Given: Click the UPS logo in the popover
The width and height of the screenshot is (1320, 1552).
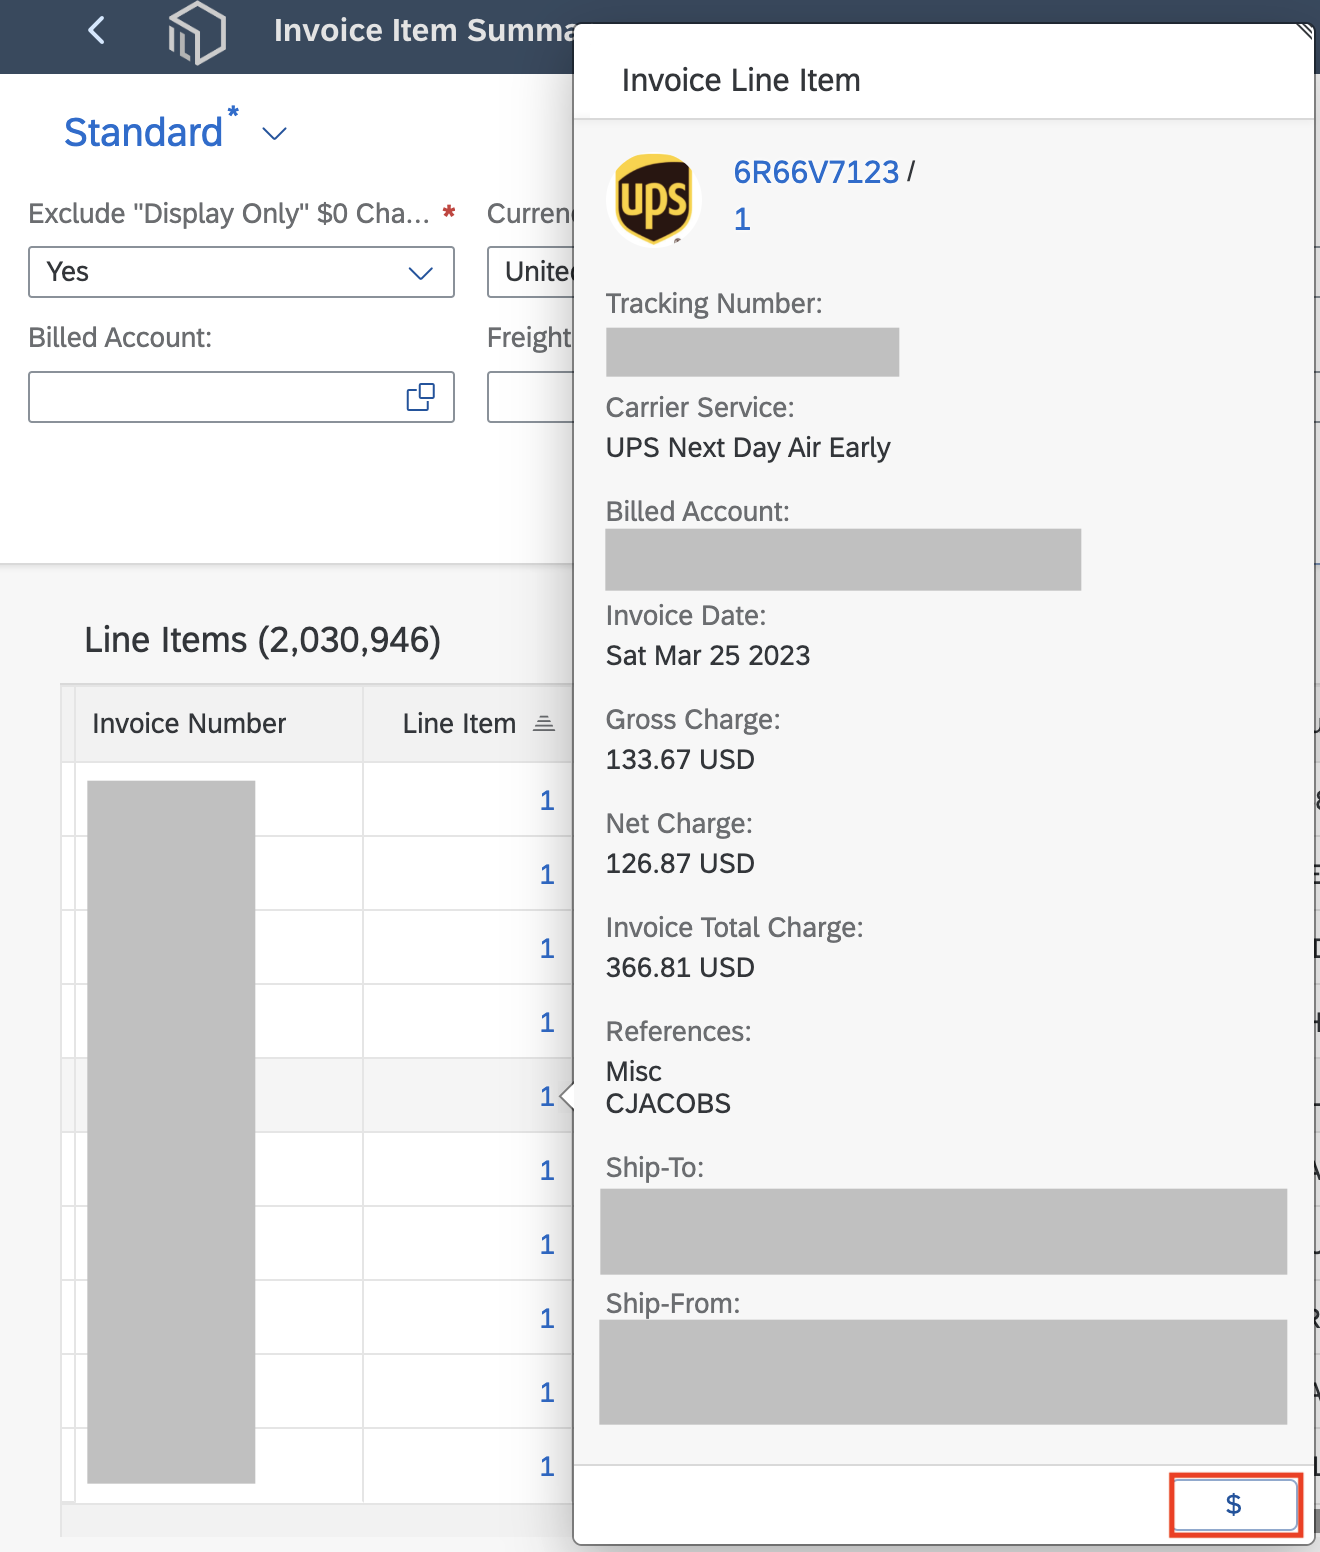Looking at the screenshot, I should click(x=654, y=198).
